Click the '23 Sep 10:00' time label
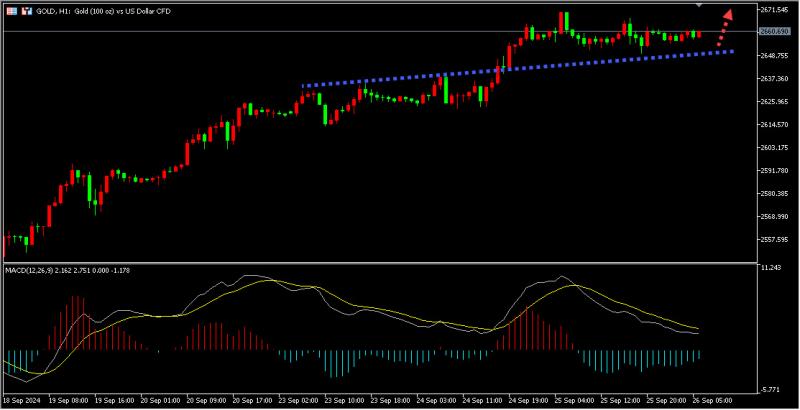 point(344,400)
